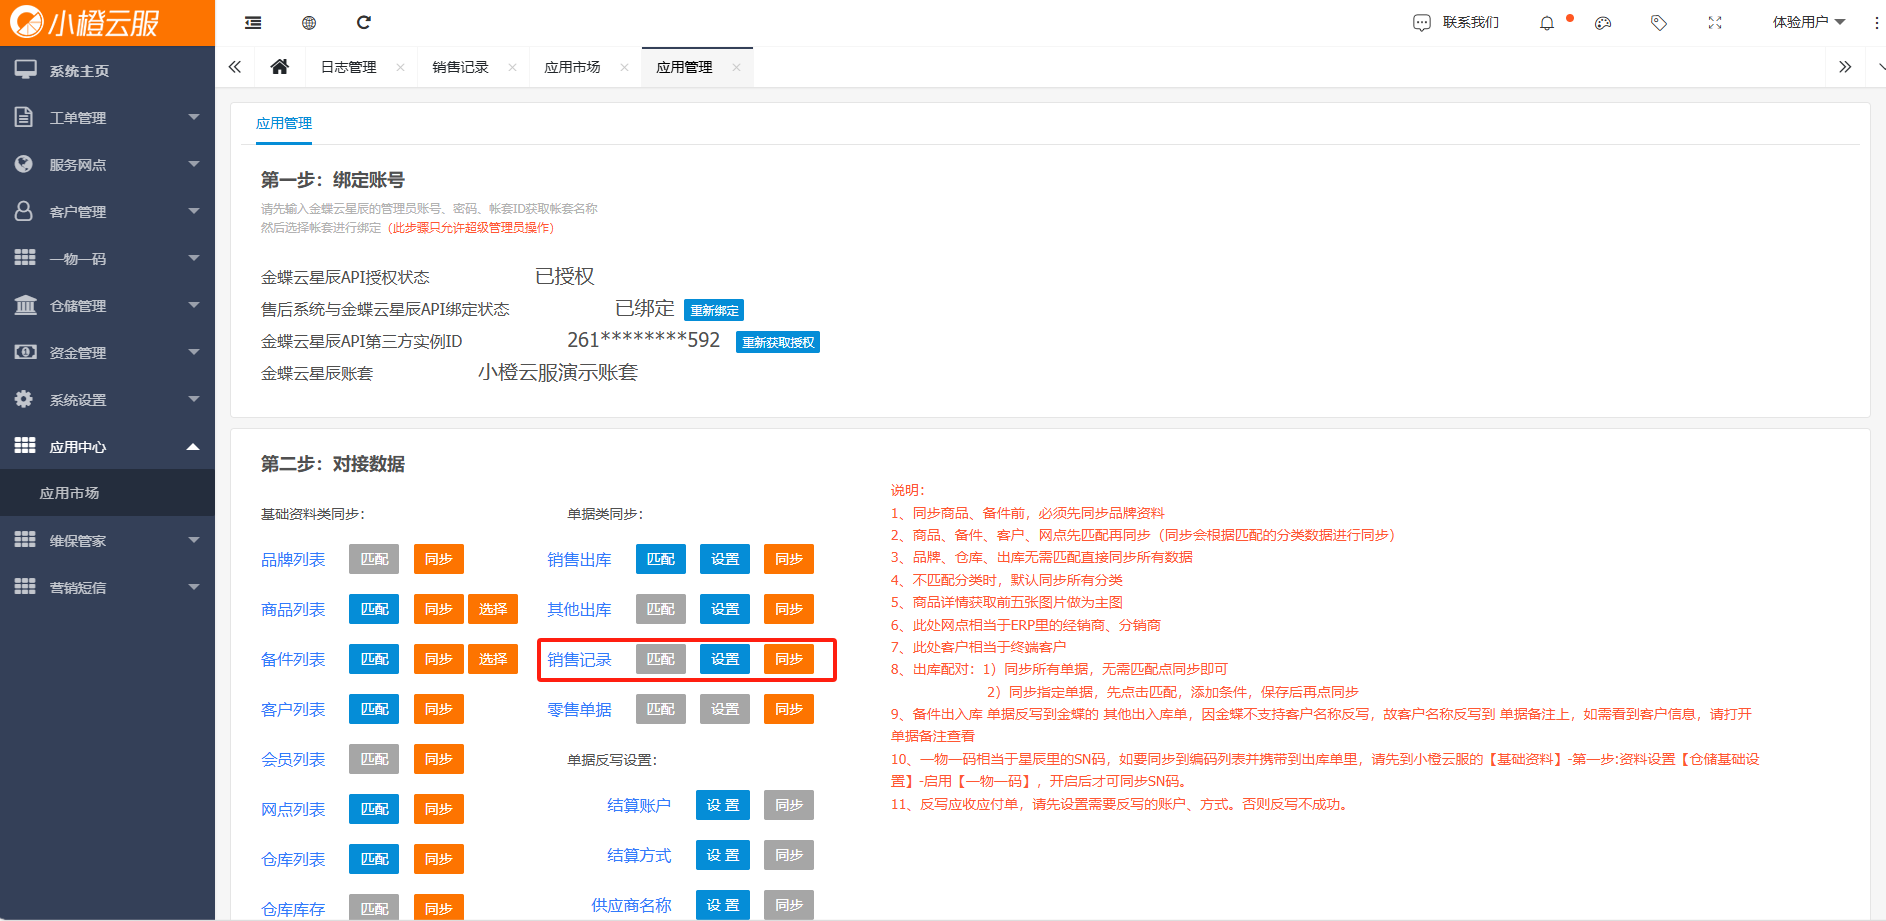
Task: Switch to the 日志管理 tab
Action: pos(348,67)
